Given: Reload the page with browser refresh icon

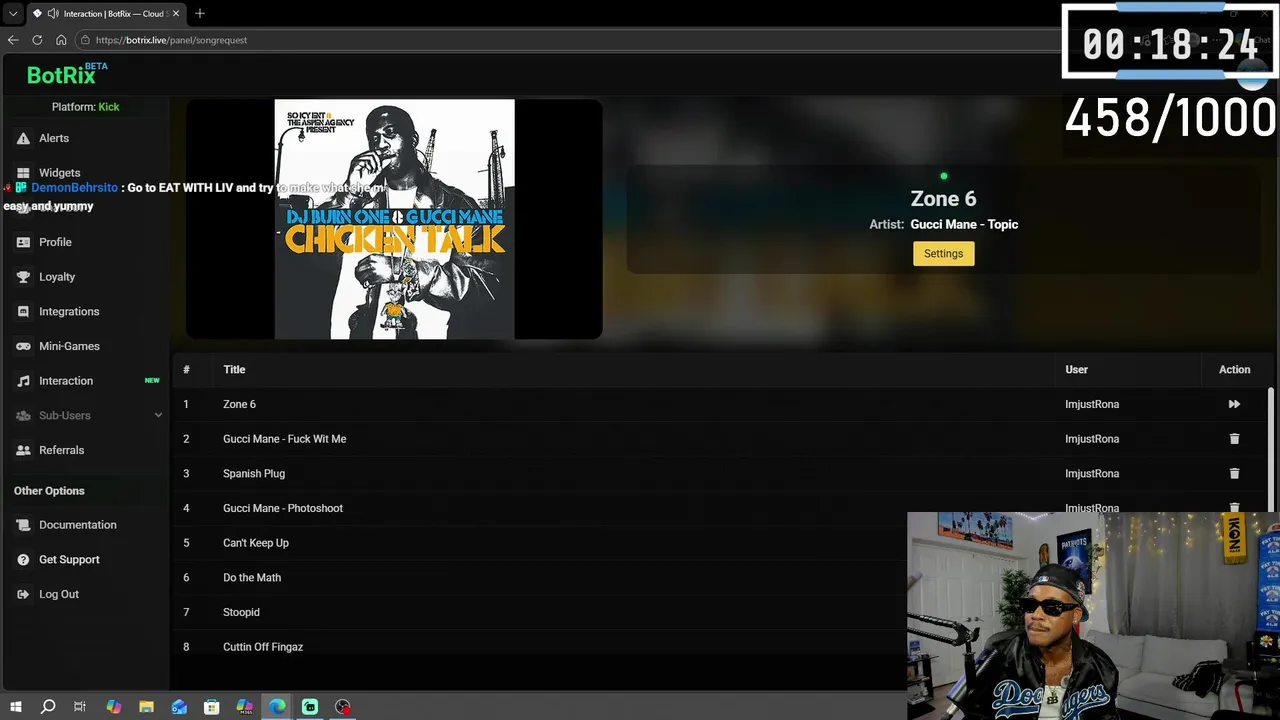Looking at the screenshot, I should point(37,40).
